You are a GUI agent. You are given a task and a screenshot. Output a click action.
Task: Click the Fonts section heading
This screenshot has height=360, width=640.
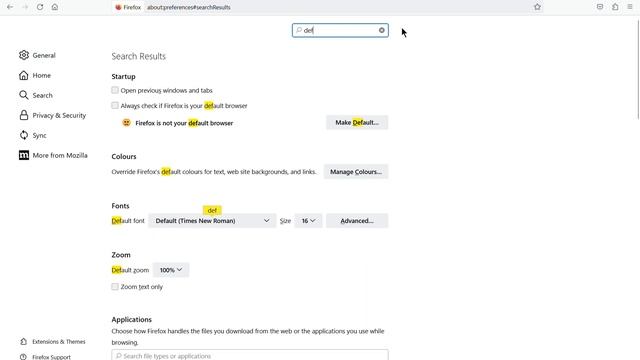click(x=120, y=206)
